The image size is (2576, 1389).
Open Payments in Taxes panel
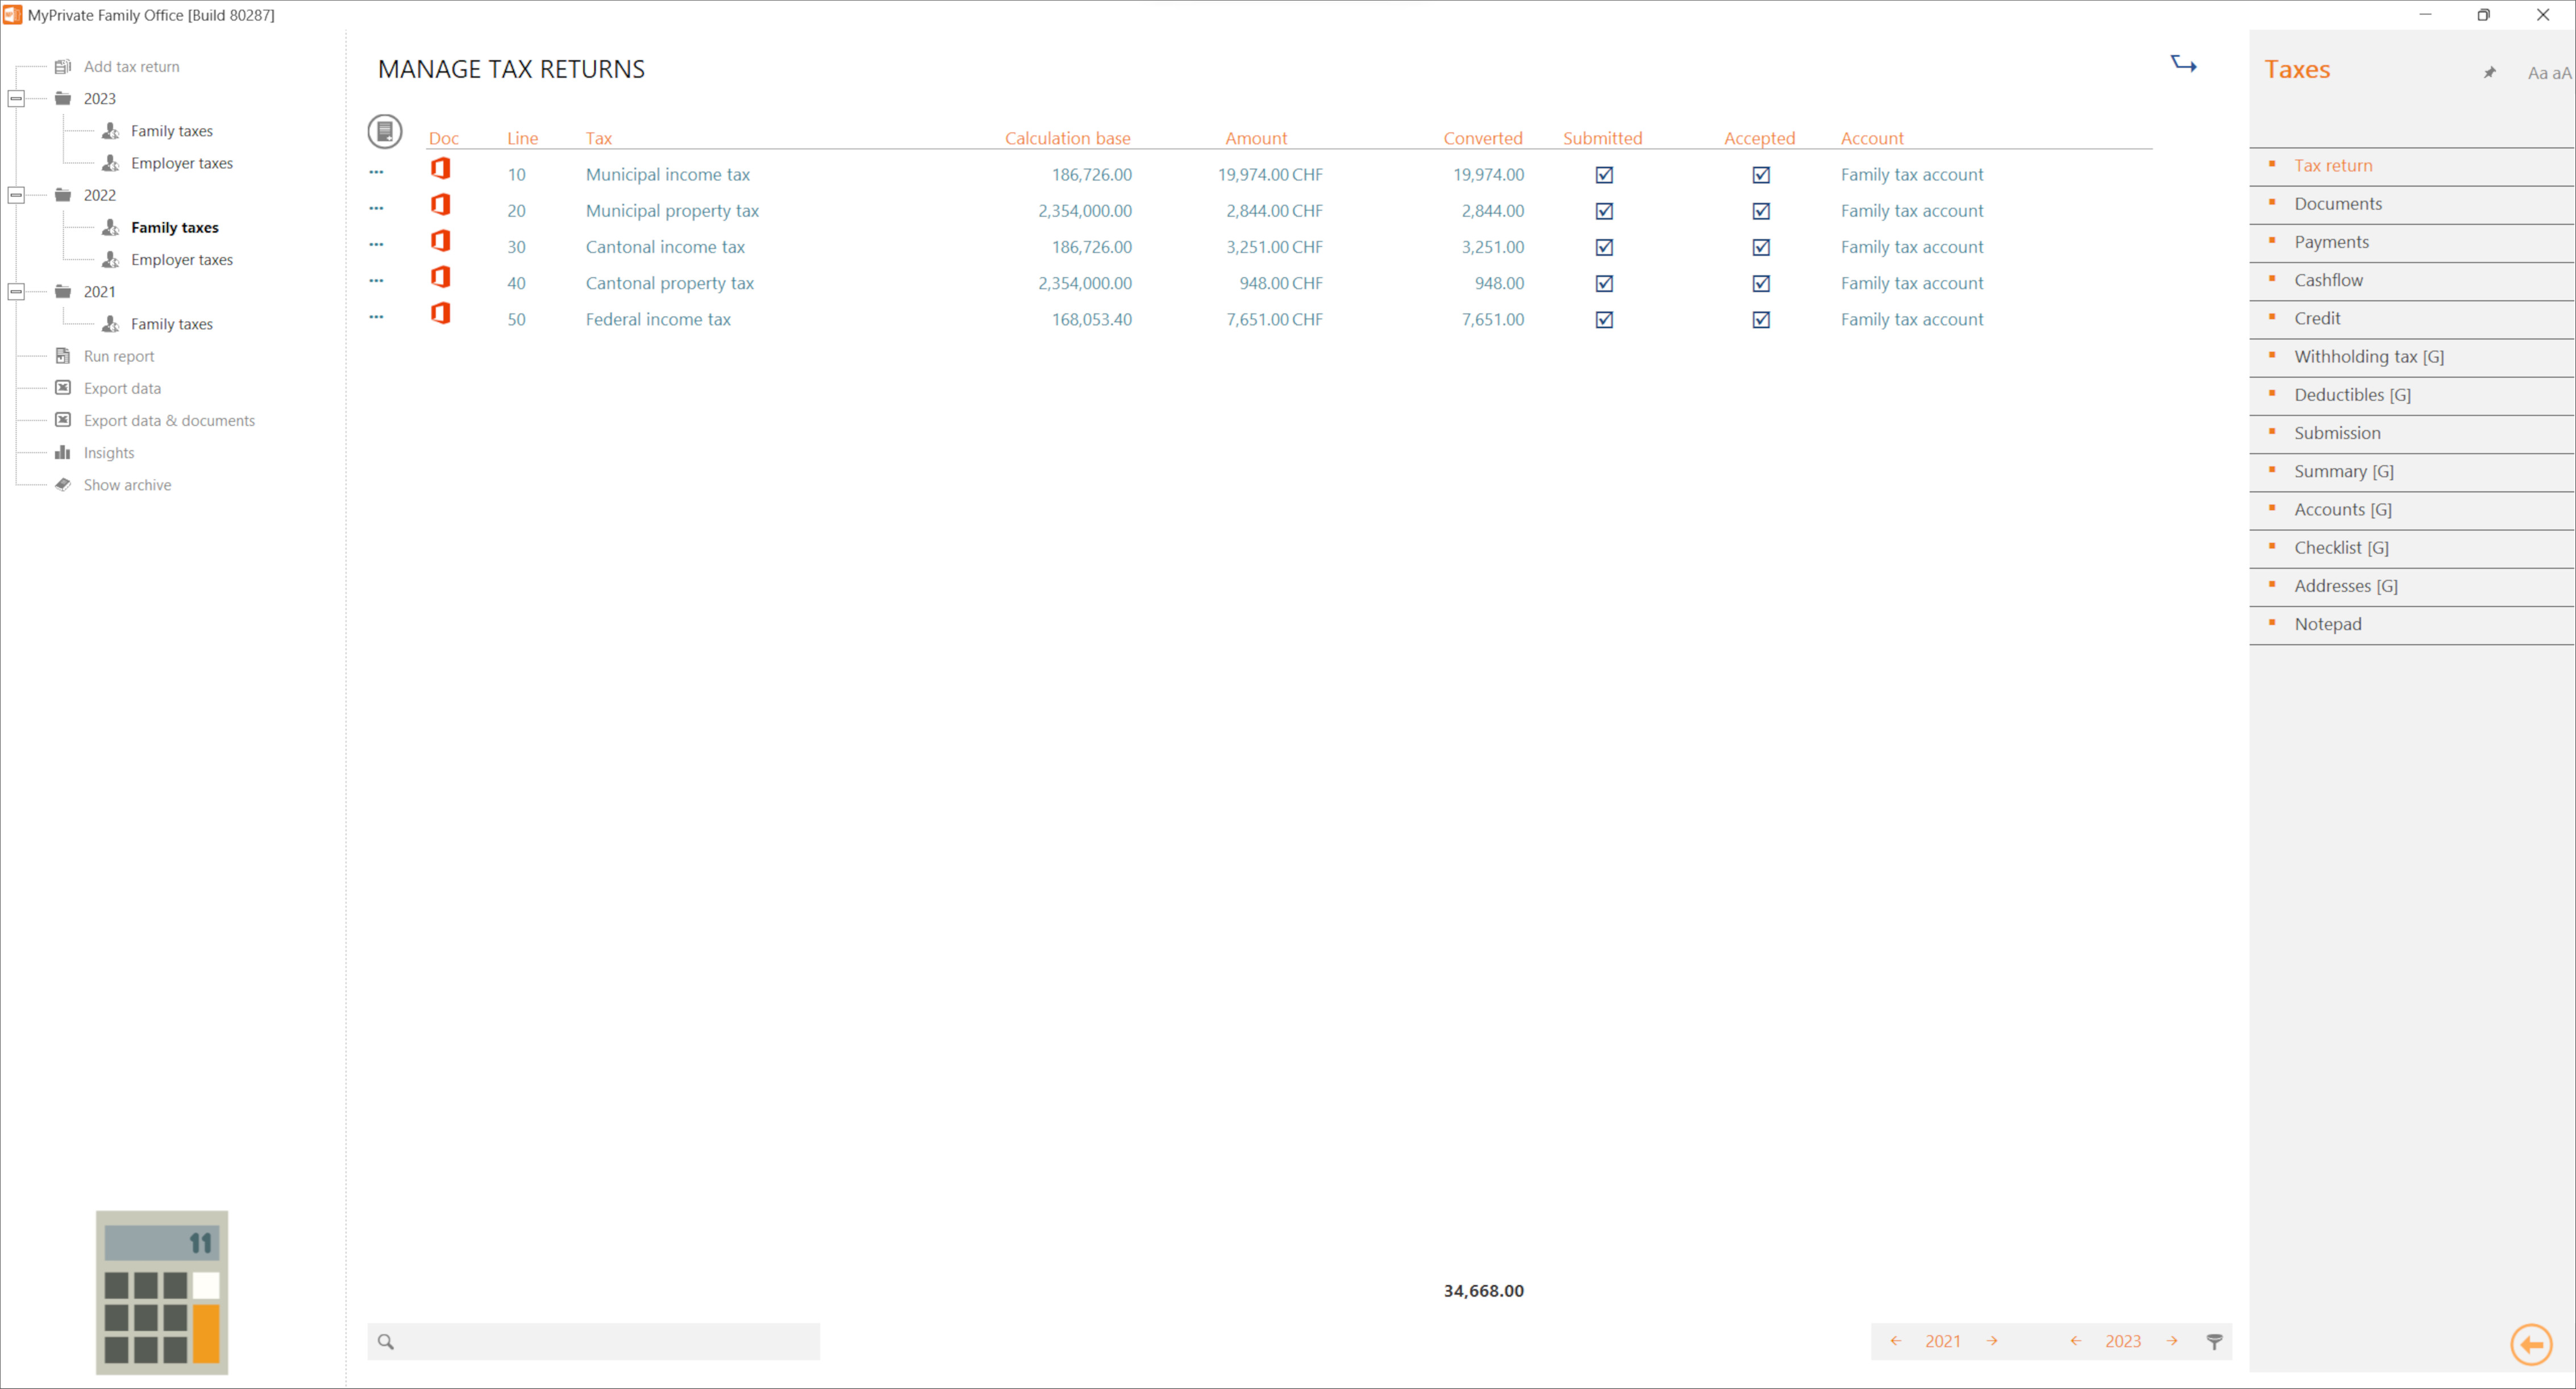coord(2331,242)
